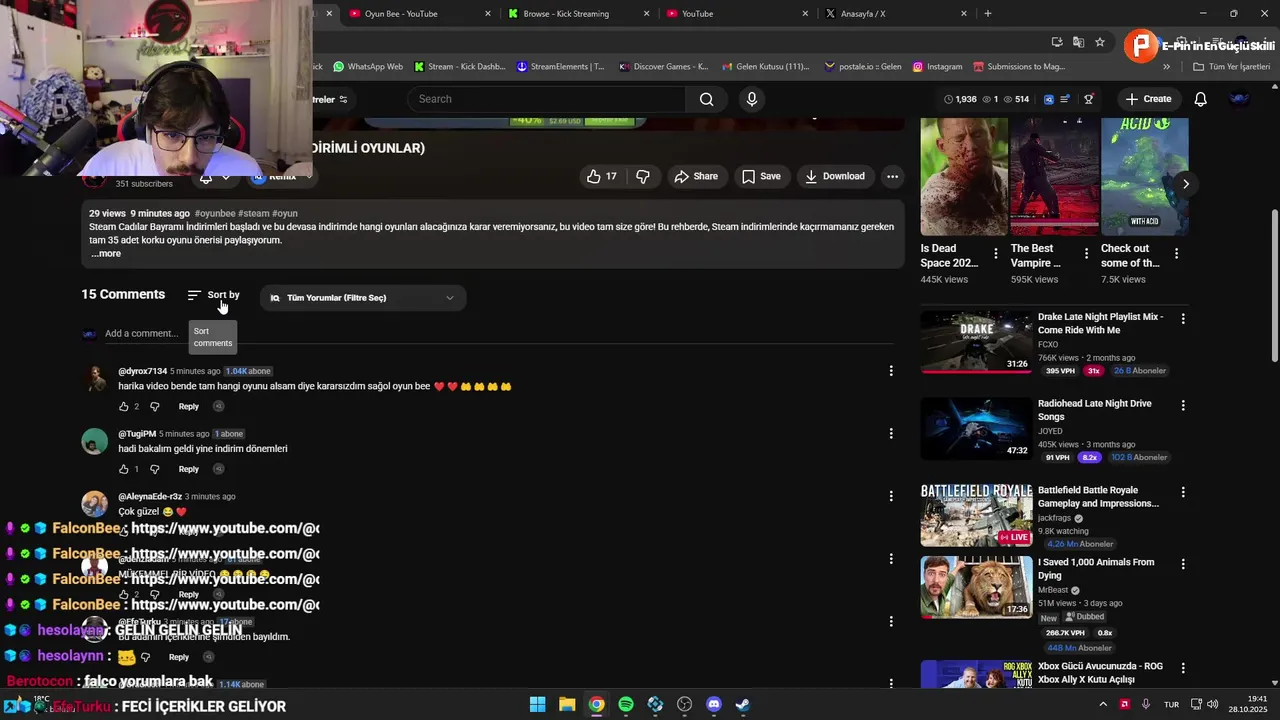Screen dimensions: 1280x720
Task: Open options menu for @dyrox7134's comment
Action: 891,371
